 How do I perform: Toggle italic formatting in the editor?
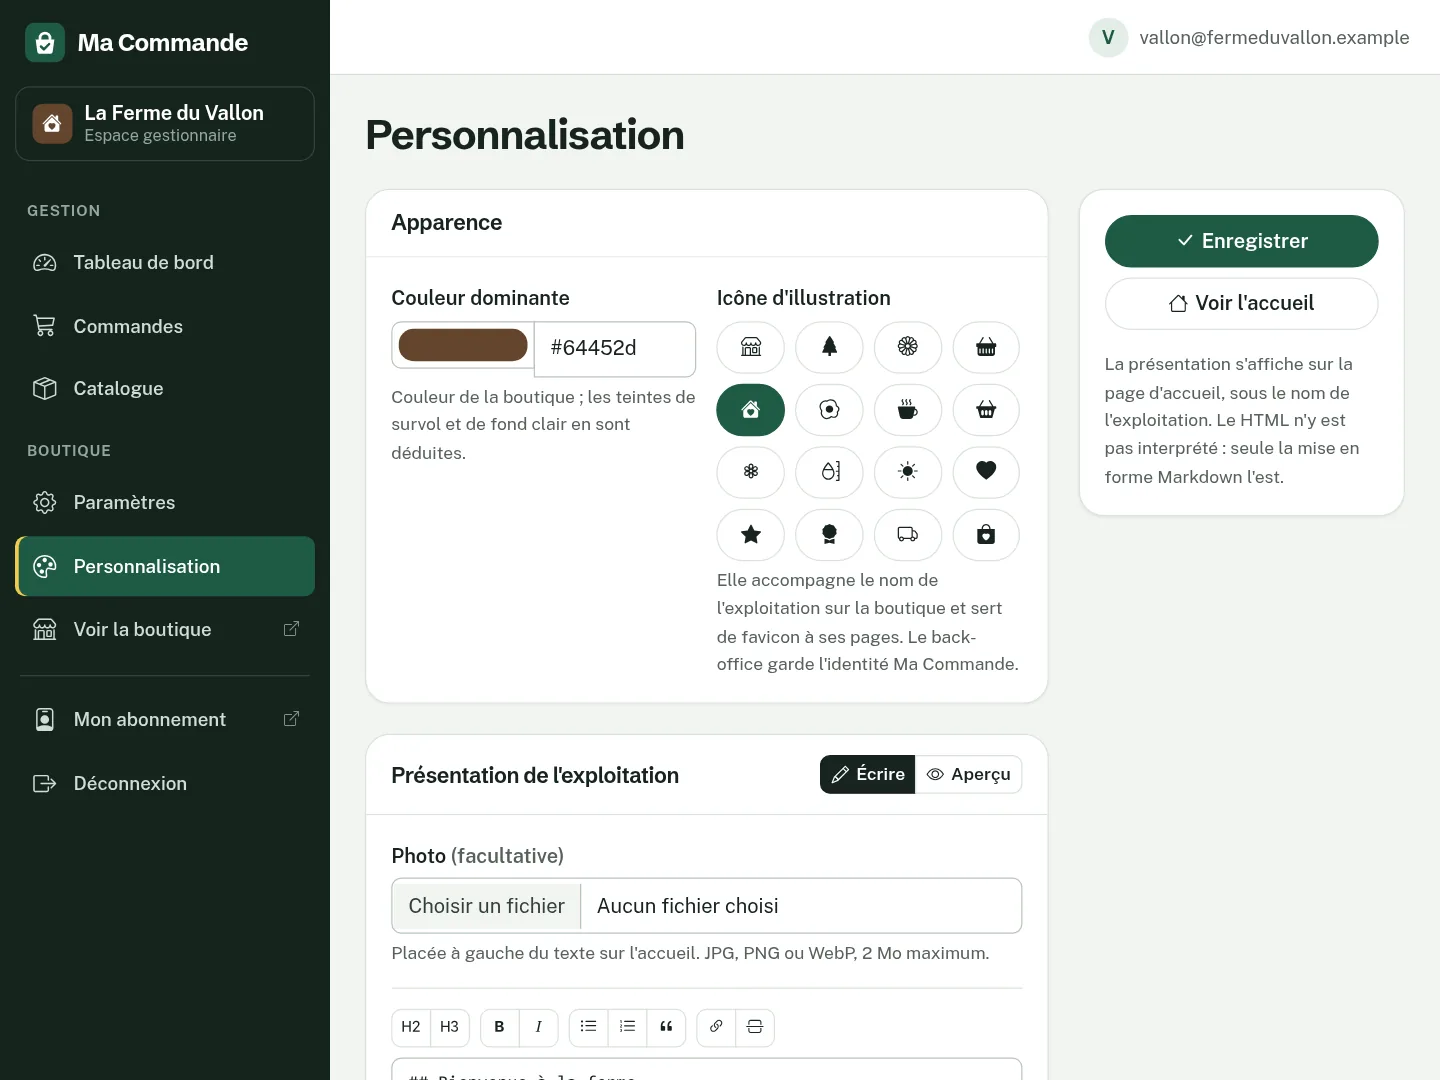coord(538,1027)
